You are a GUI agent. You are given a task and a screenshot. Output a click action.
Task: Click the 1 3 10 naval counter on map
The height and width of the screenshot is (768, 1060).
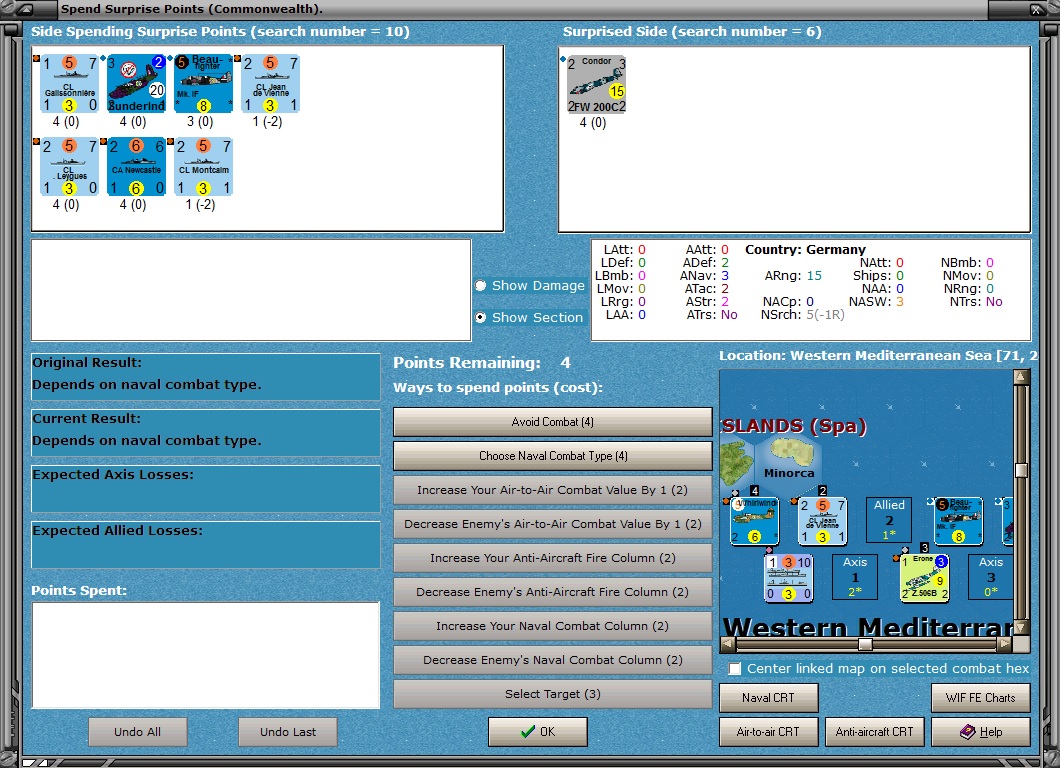pos(788,578)
